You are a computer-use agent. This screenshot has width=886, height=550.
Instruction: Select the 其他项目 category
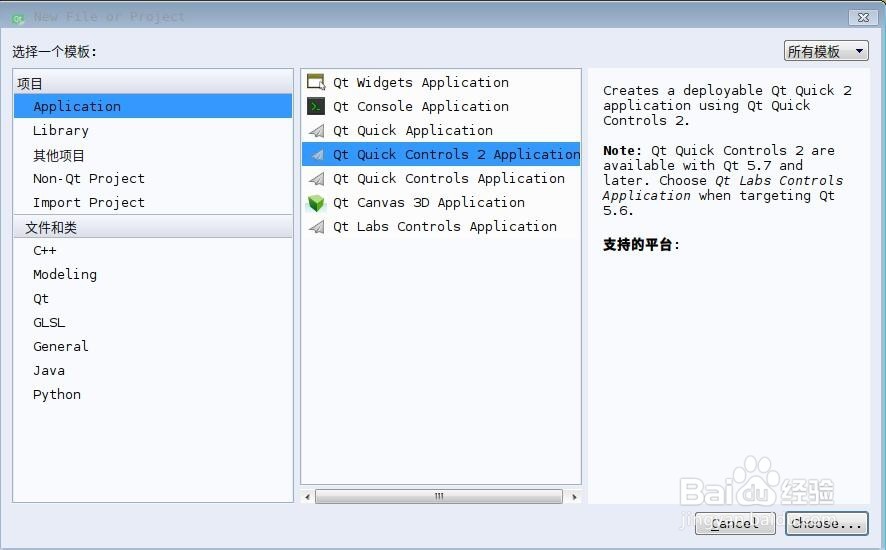coord(153,155)
